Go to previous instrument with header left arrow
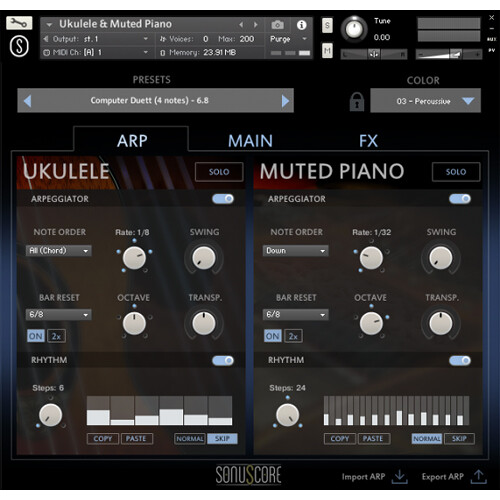Screen dimensions: 500x500 tap(241, 25)
